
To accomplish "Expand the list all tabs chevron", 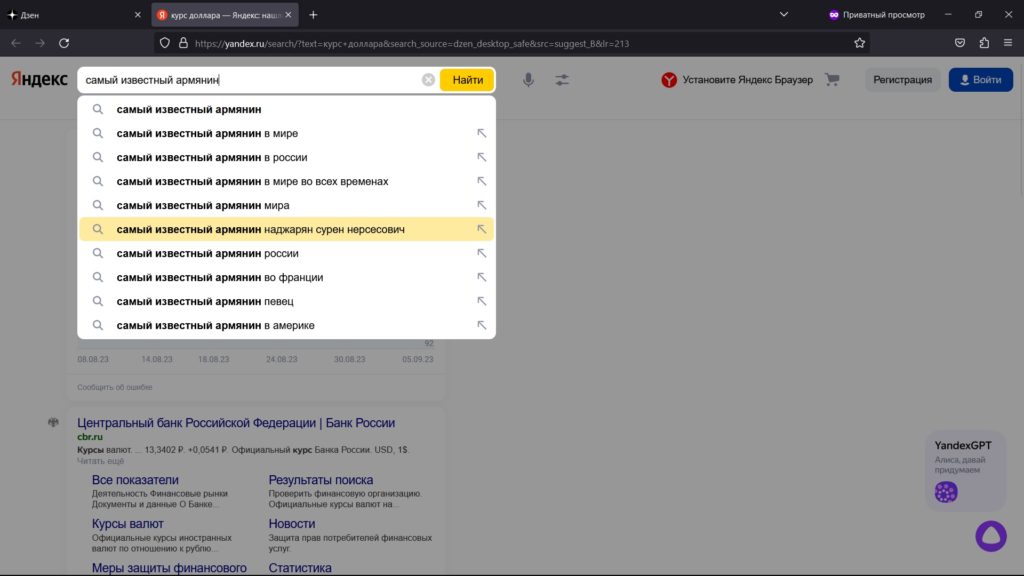I will 784,14.
